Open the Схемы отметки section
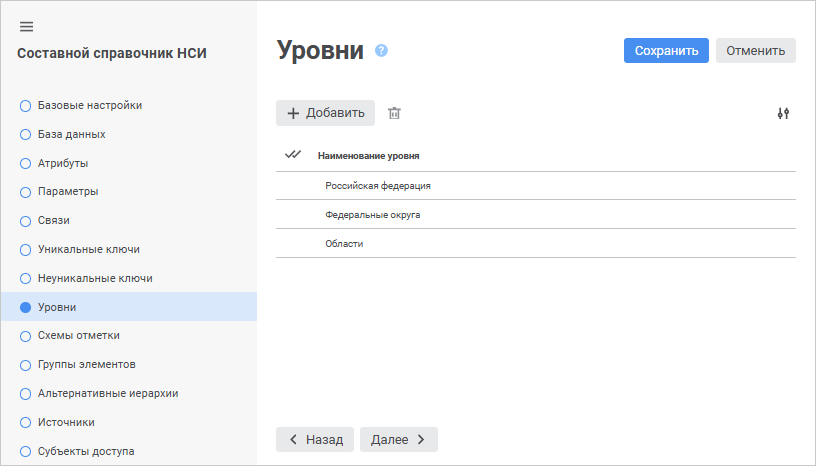The height and width of the screenshot is (466, 816). (x=78, y=335)
